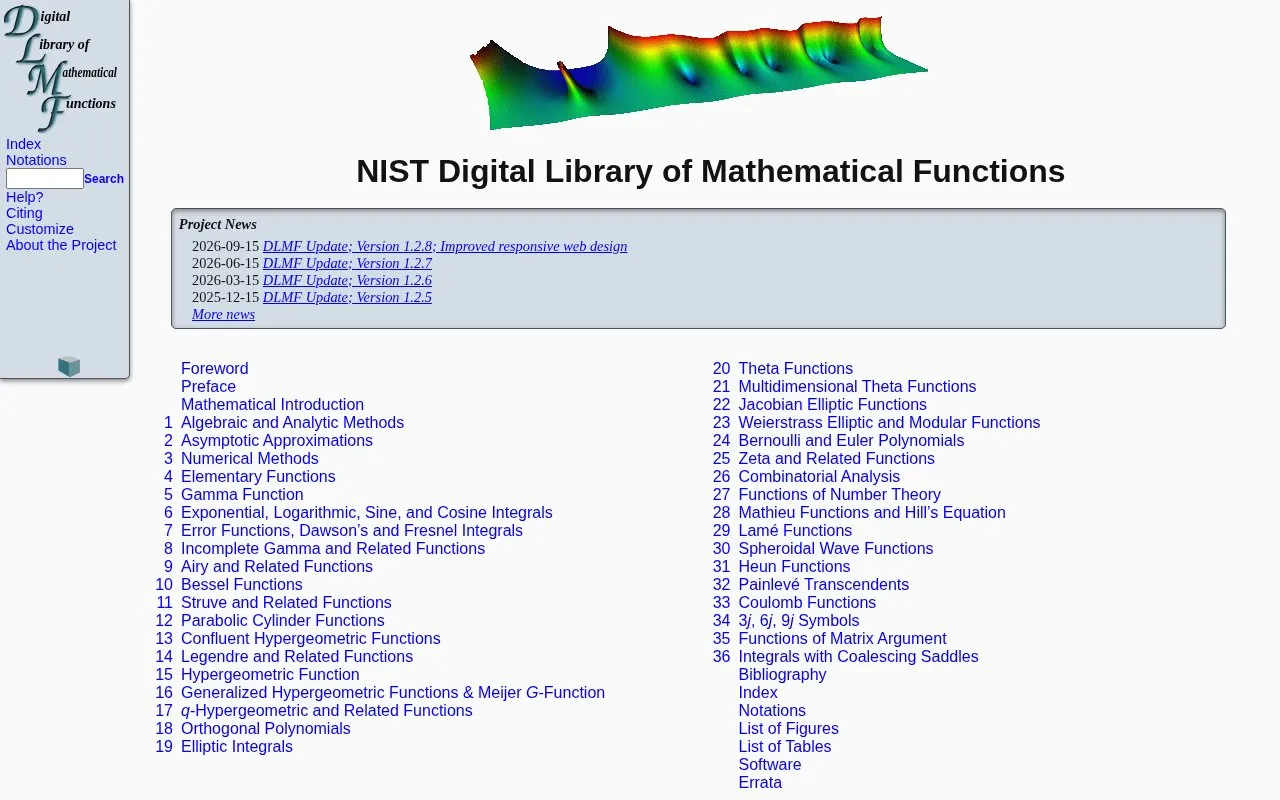Open chapter 20 Theta Functions
The image size is (1280, 800).
pos(795,368)
